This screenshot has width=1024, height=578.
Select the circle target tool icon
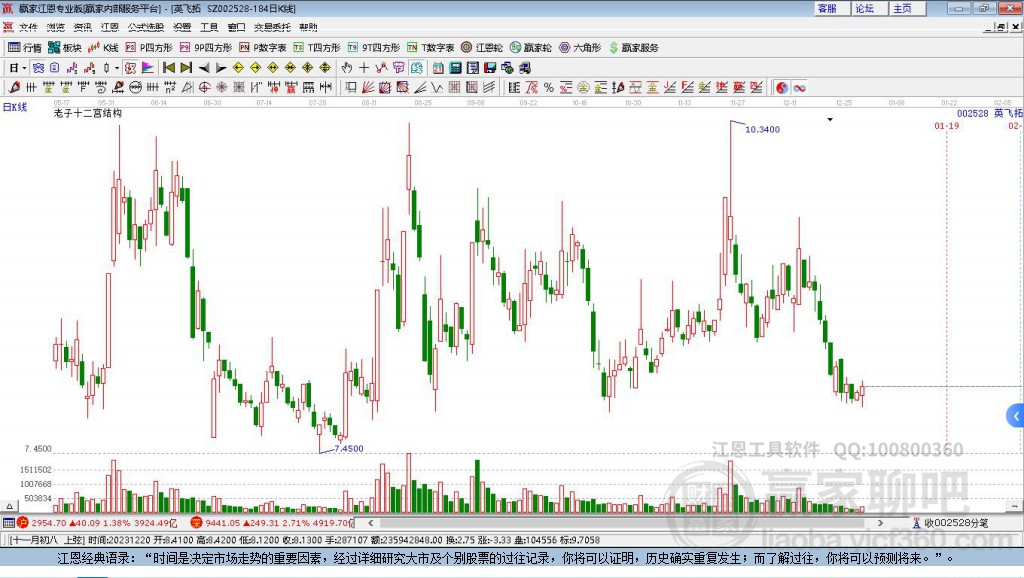tap(204, 88)
